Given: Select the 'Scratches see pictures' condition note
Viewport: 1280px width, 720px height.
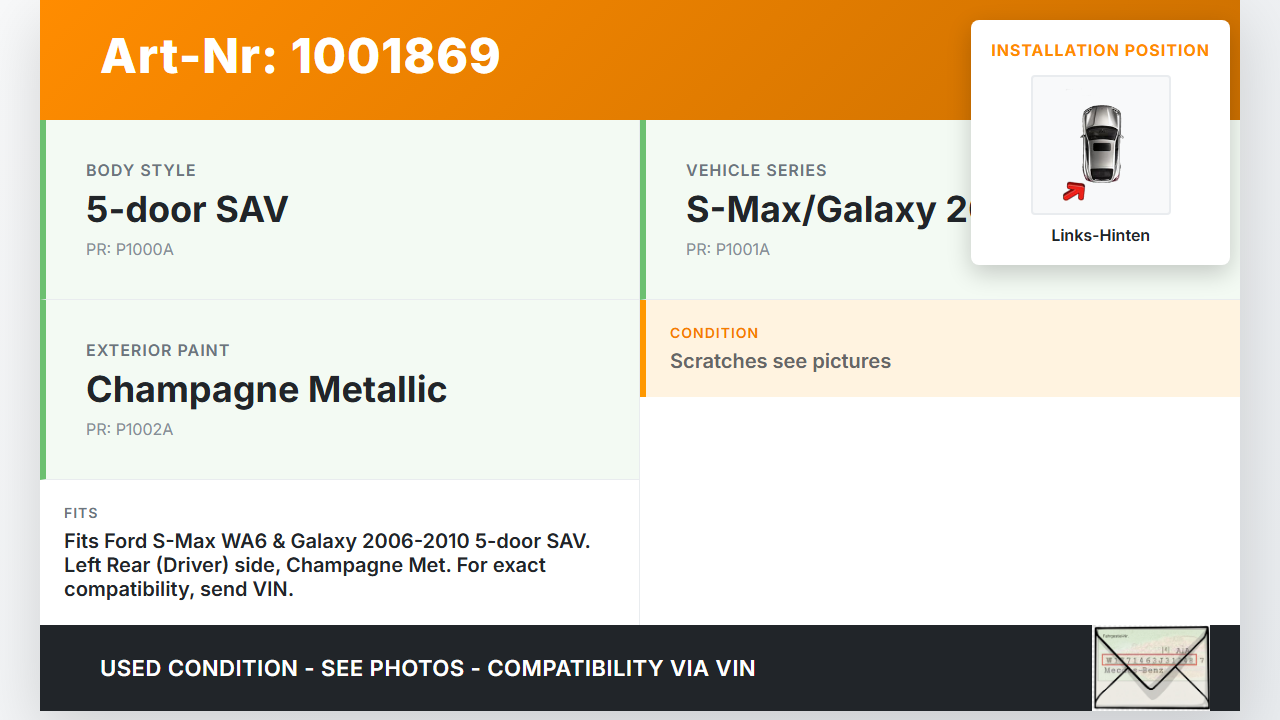Looking at the screenshot, I should [x=780, y=361].
